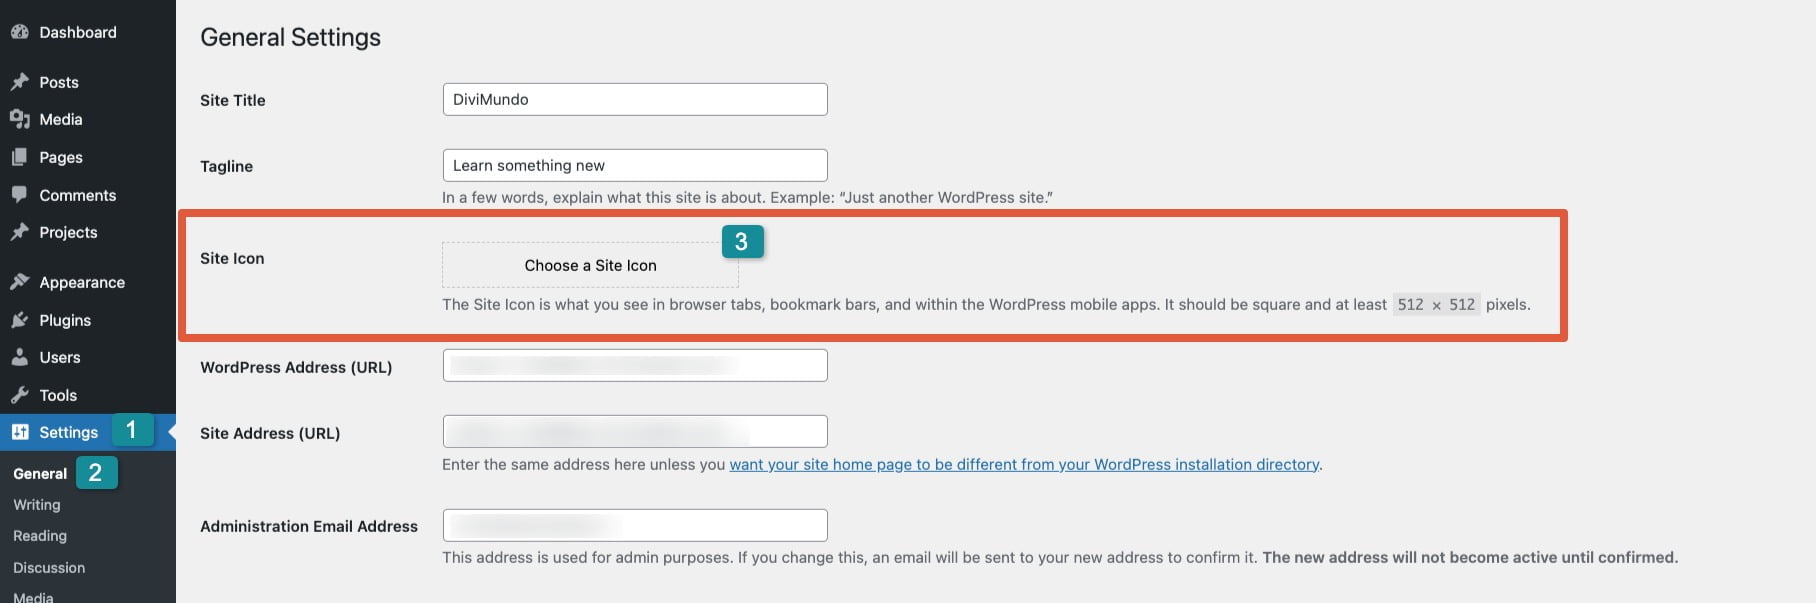Image resolution: width=1816 pixels, height=603 pixels.
Task: Click the Dashboard gauge icon
Action: (x=19, y=32)
